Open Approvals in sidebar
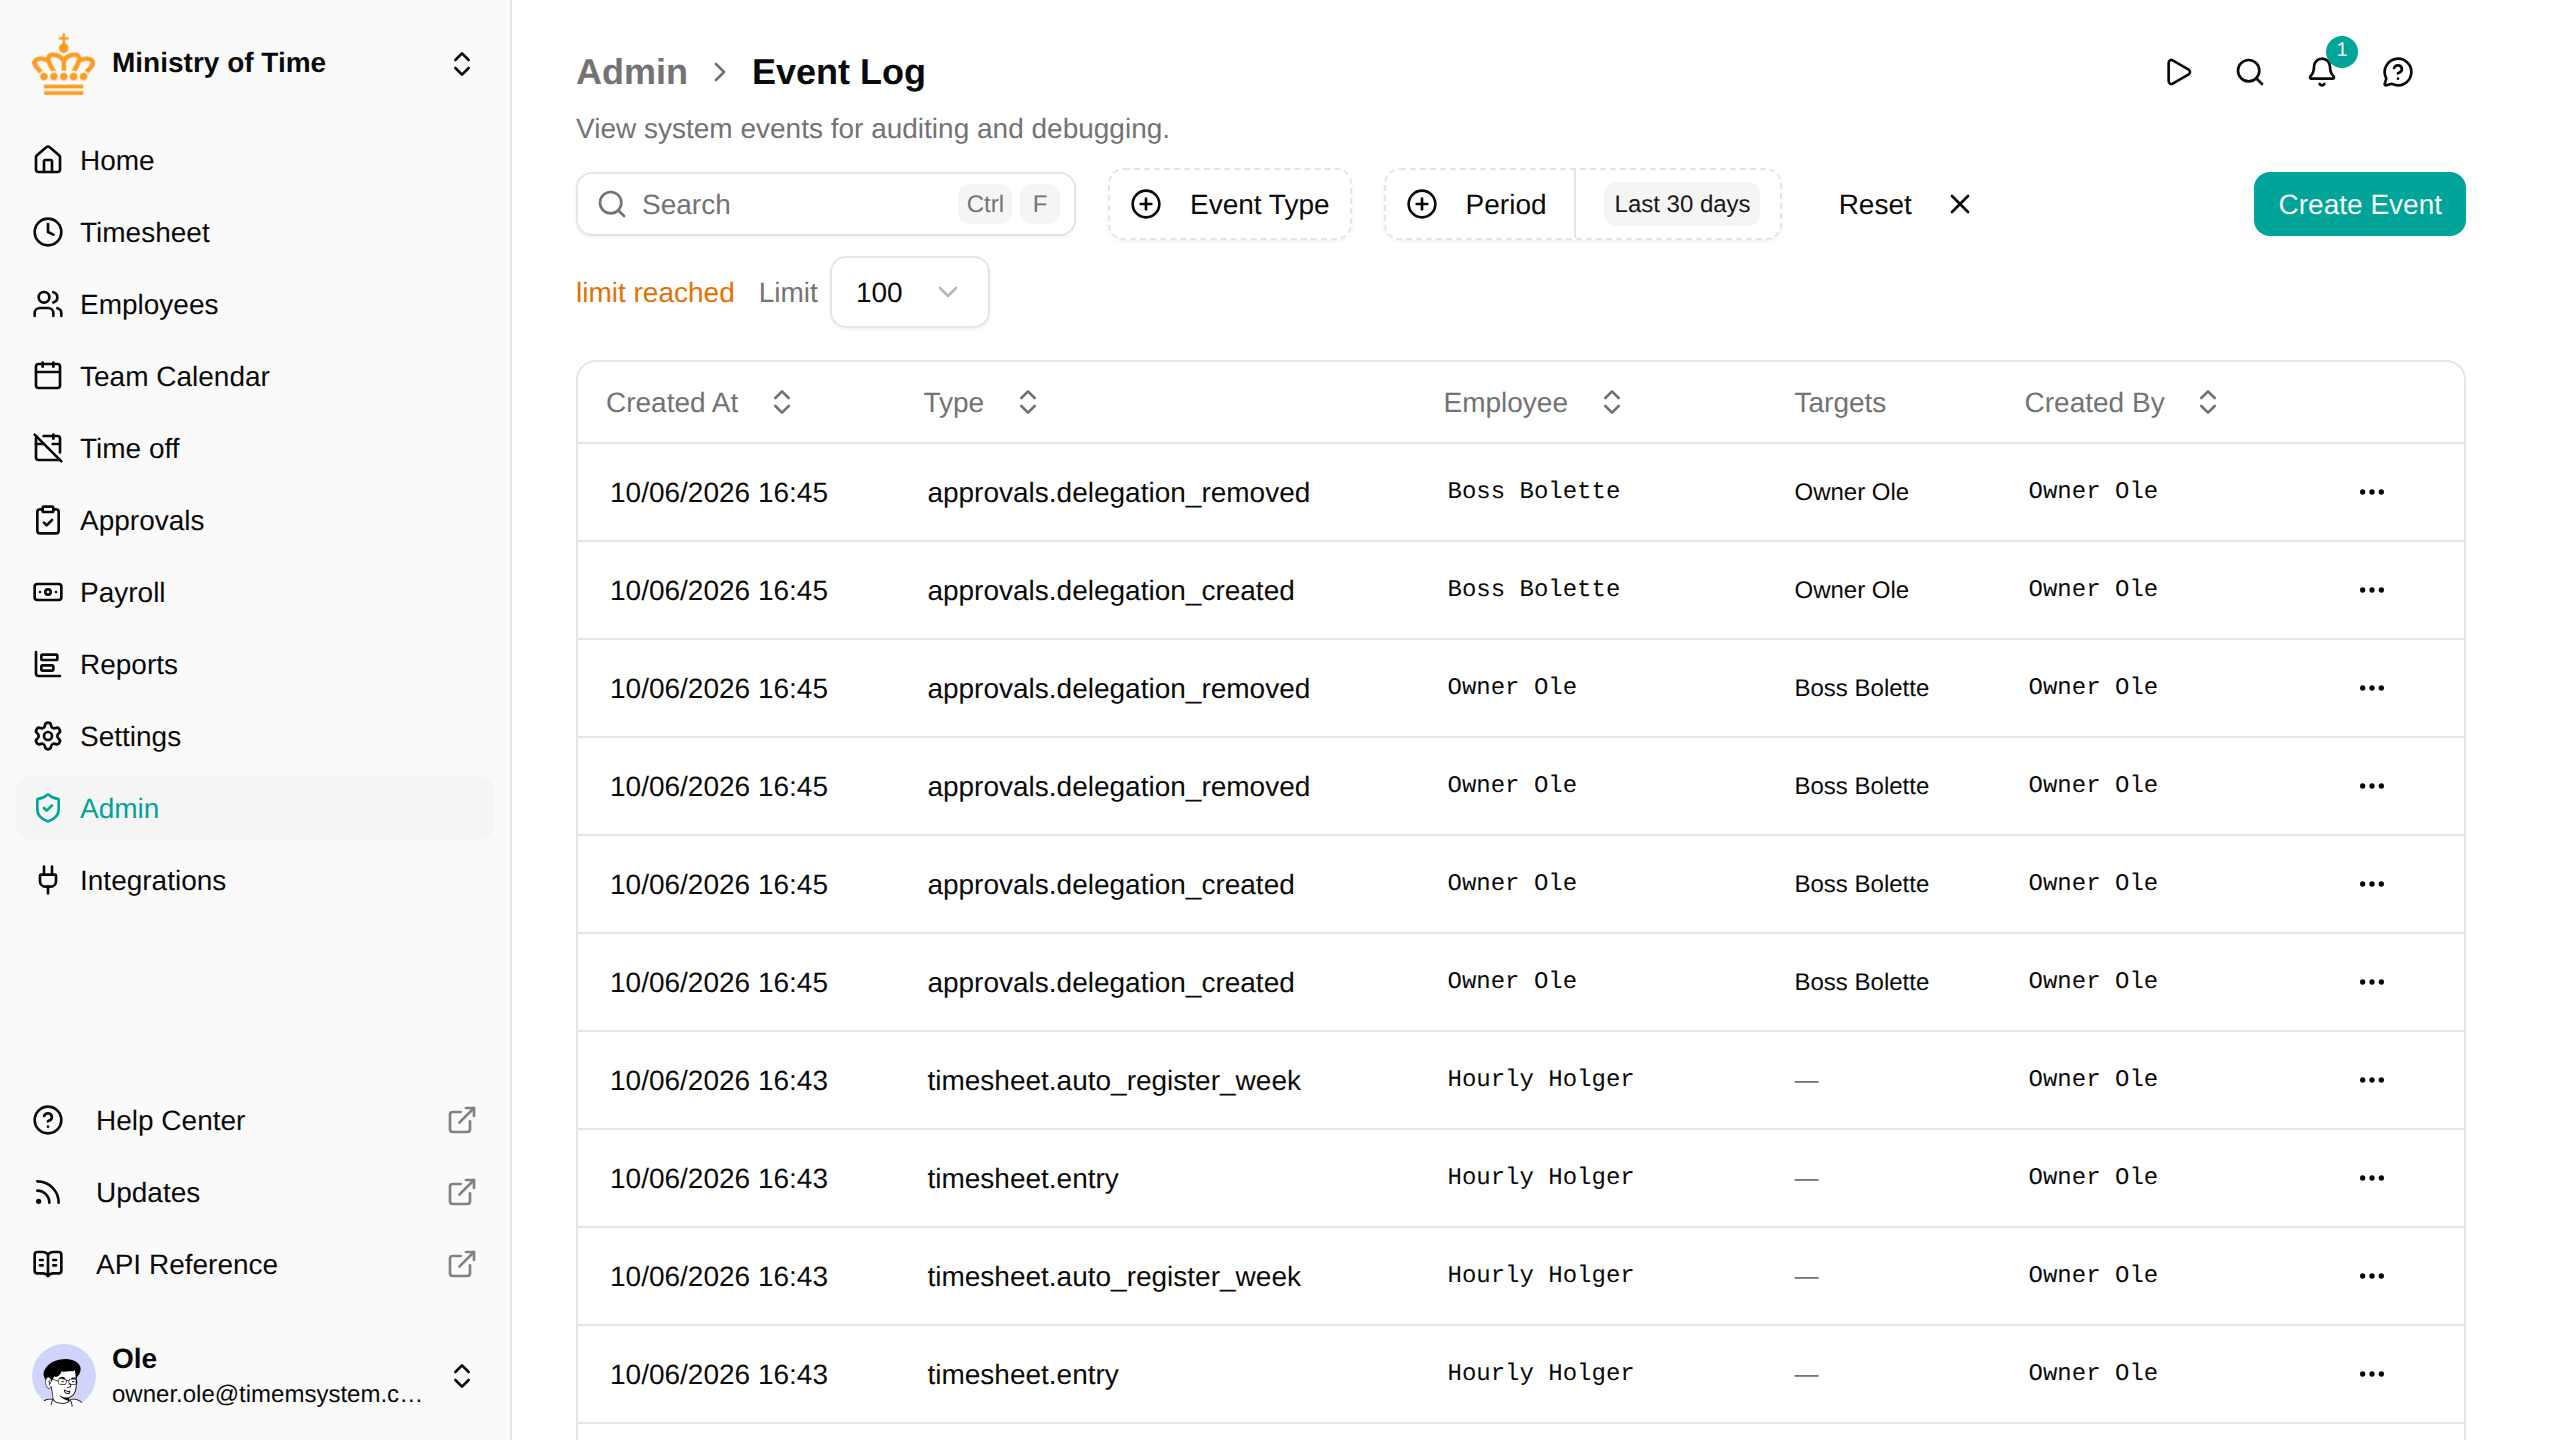Image resolution: width=2560 pixels, height=1440 pixels. (255, 520)
